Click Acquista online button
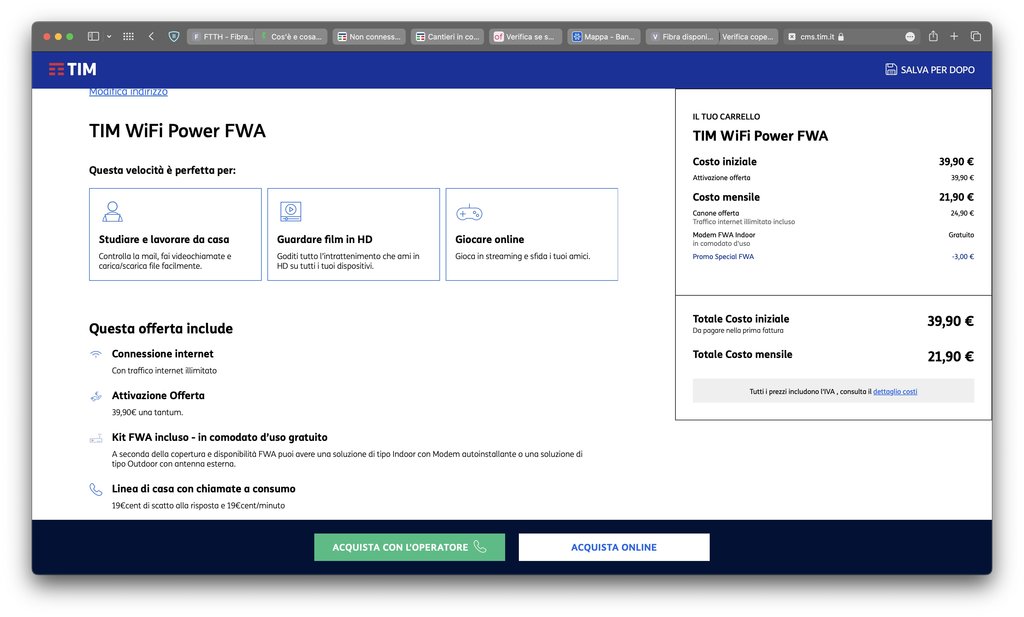The image size is (1024, 617). (x=614, y=547)
